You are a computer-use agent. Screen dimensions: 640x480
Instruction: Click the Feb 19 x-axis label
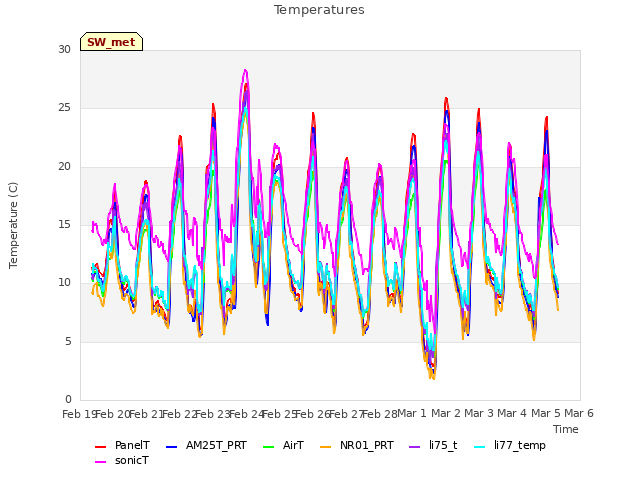click(x=79, y=414)
